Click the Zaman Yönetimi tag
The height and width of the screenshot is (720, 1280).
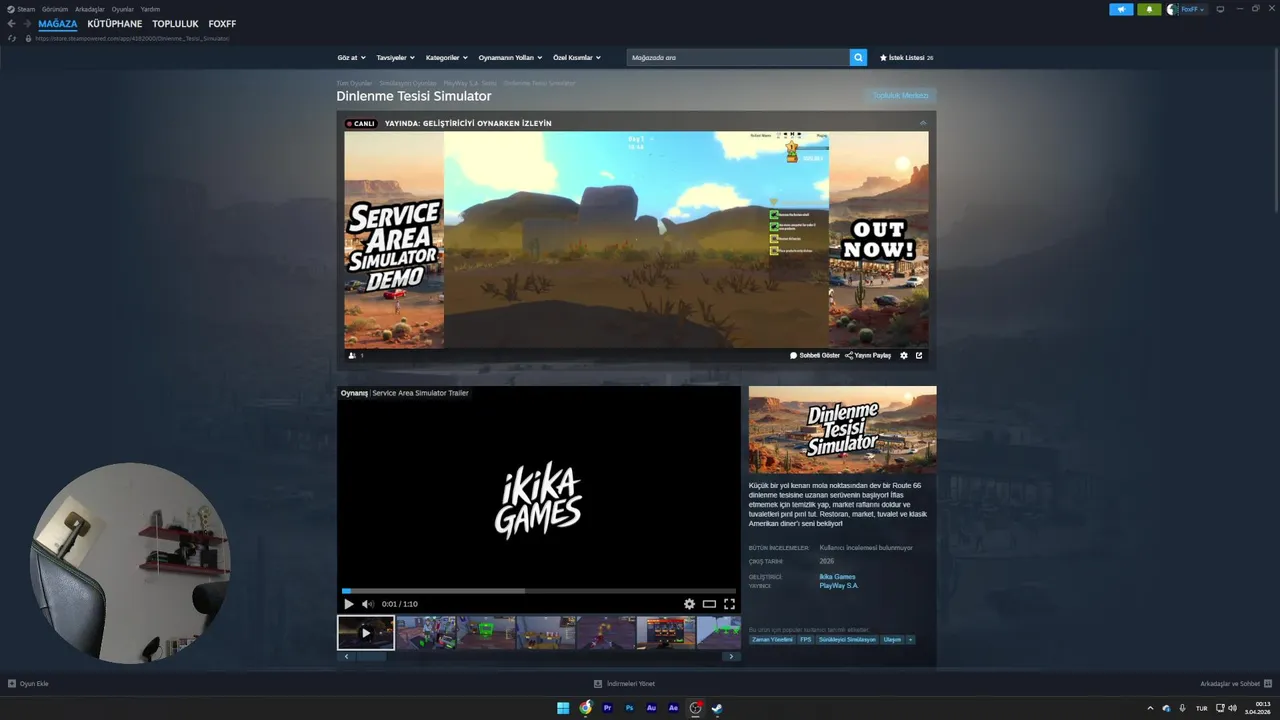[772, 639]
